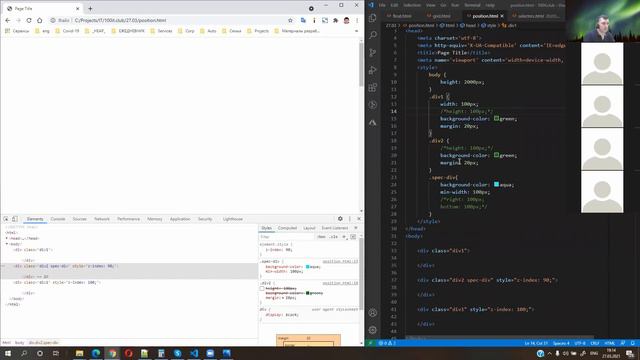This screenshot has height=360, width=640.
Task: Open VS Code File menu
Action: 382,5
